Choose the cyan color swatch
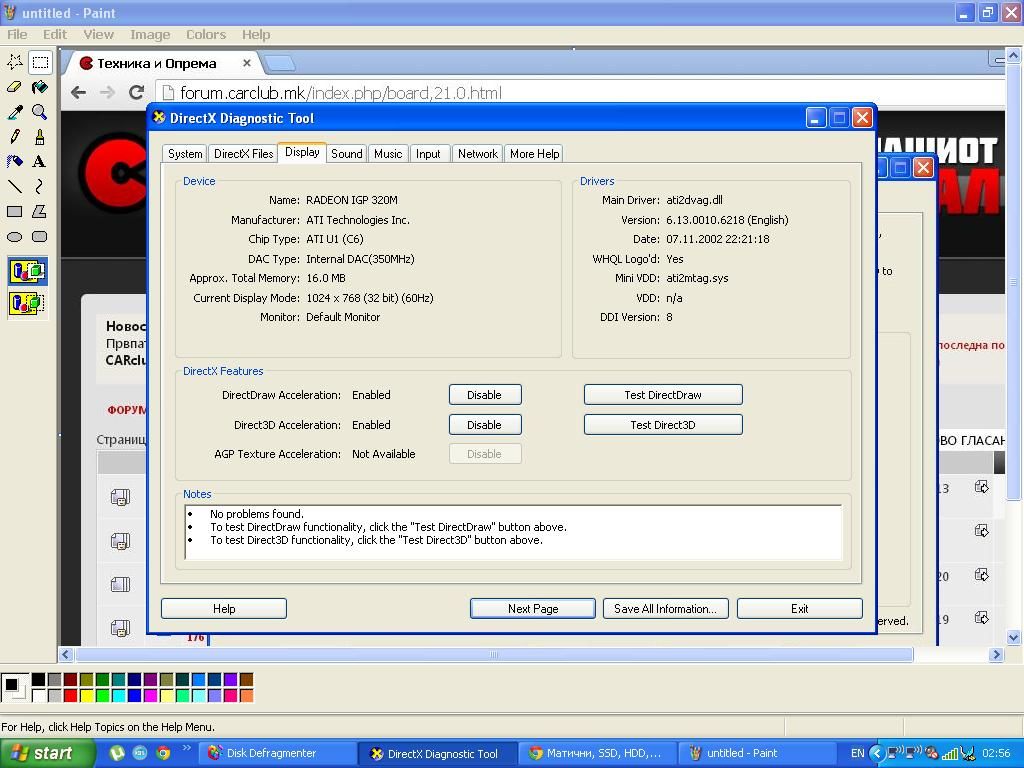Image resolution: width=1024 pixels, height=768 pixels. 118,696
